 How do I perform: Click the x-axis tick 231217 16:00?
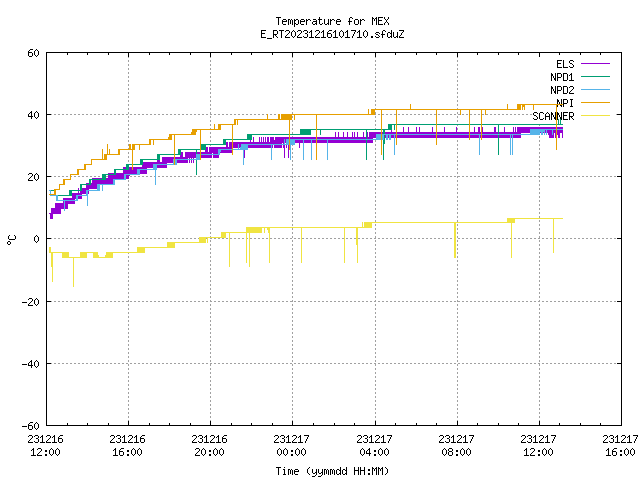[620, 446]
